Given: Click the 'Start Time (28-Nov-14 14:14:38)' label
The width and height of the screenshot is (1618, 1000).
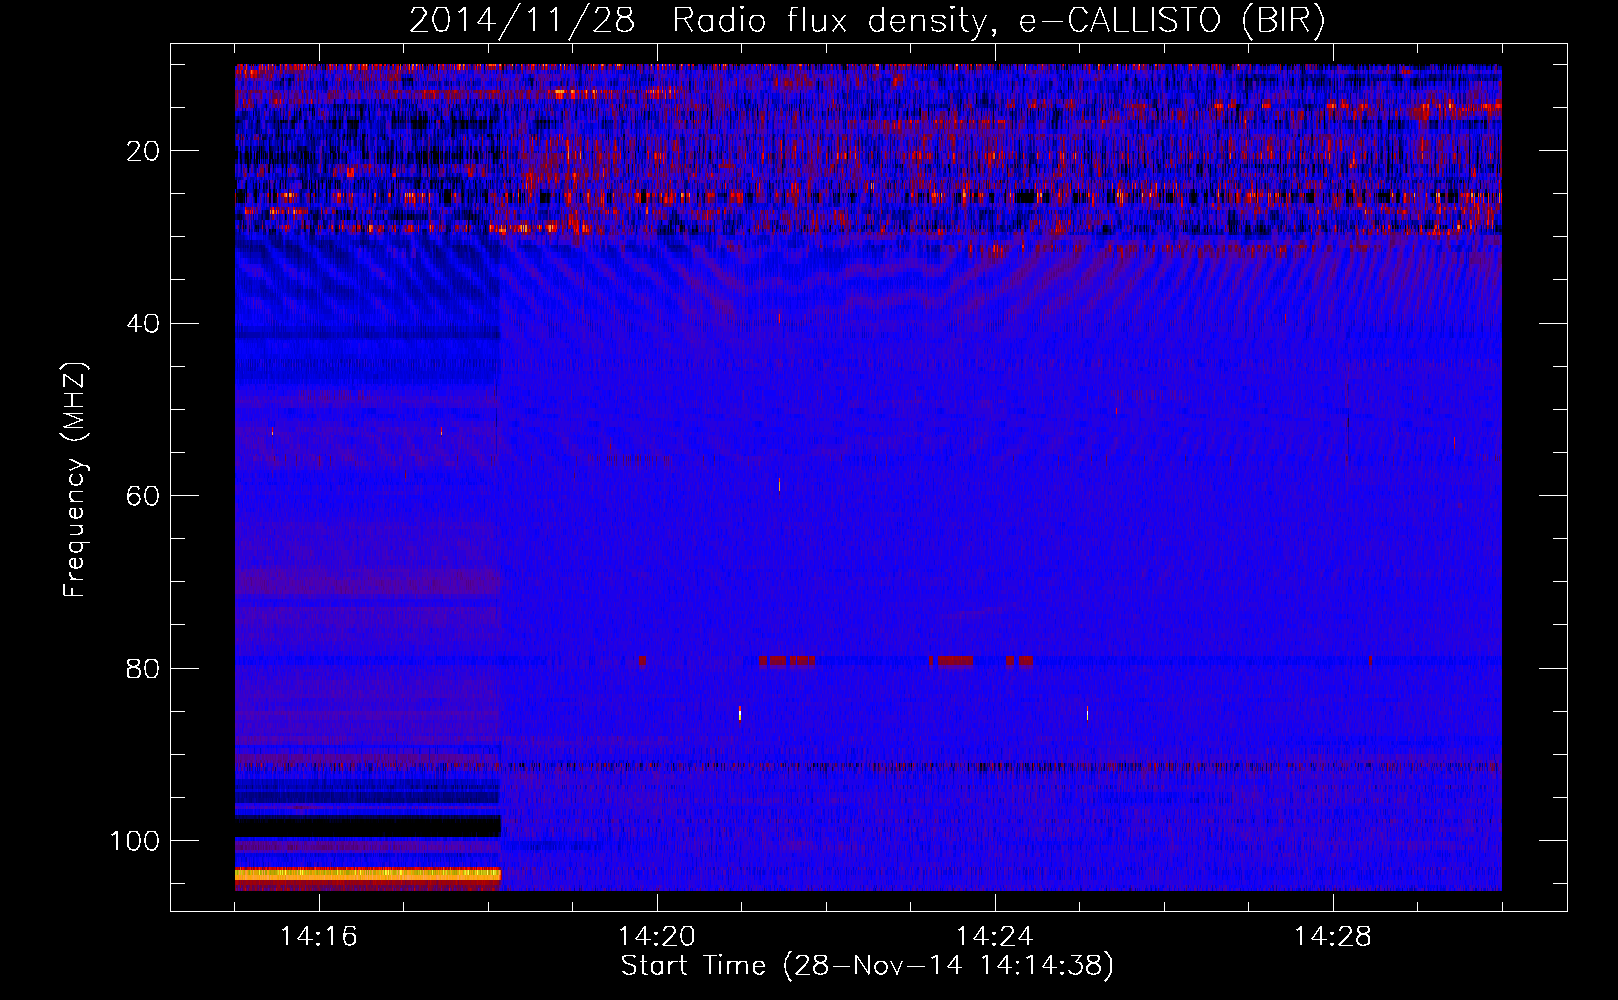Looking at the screenshot, I should [x=867, y=966].
